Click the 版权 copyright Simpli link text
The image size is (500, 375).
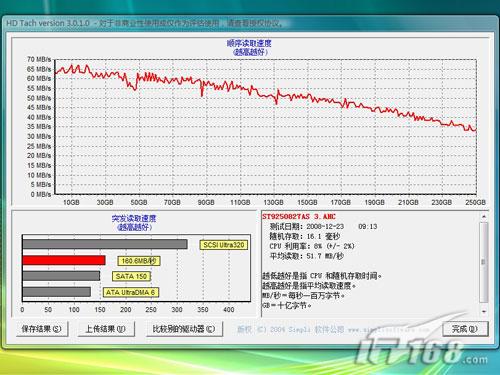tap(333, 330)
